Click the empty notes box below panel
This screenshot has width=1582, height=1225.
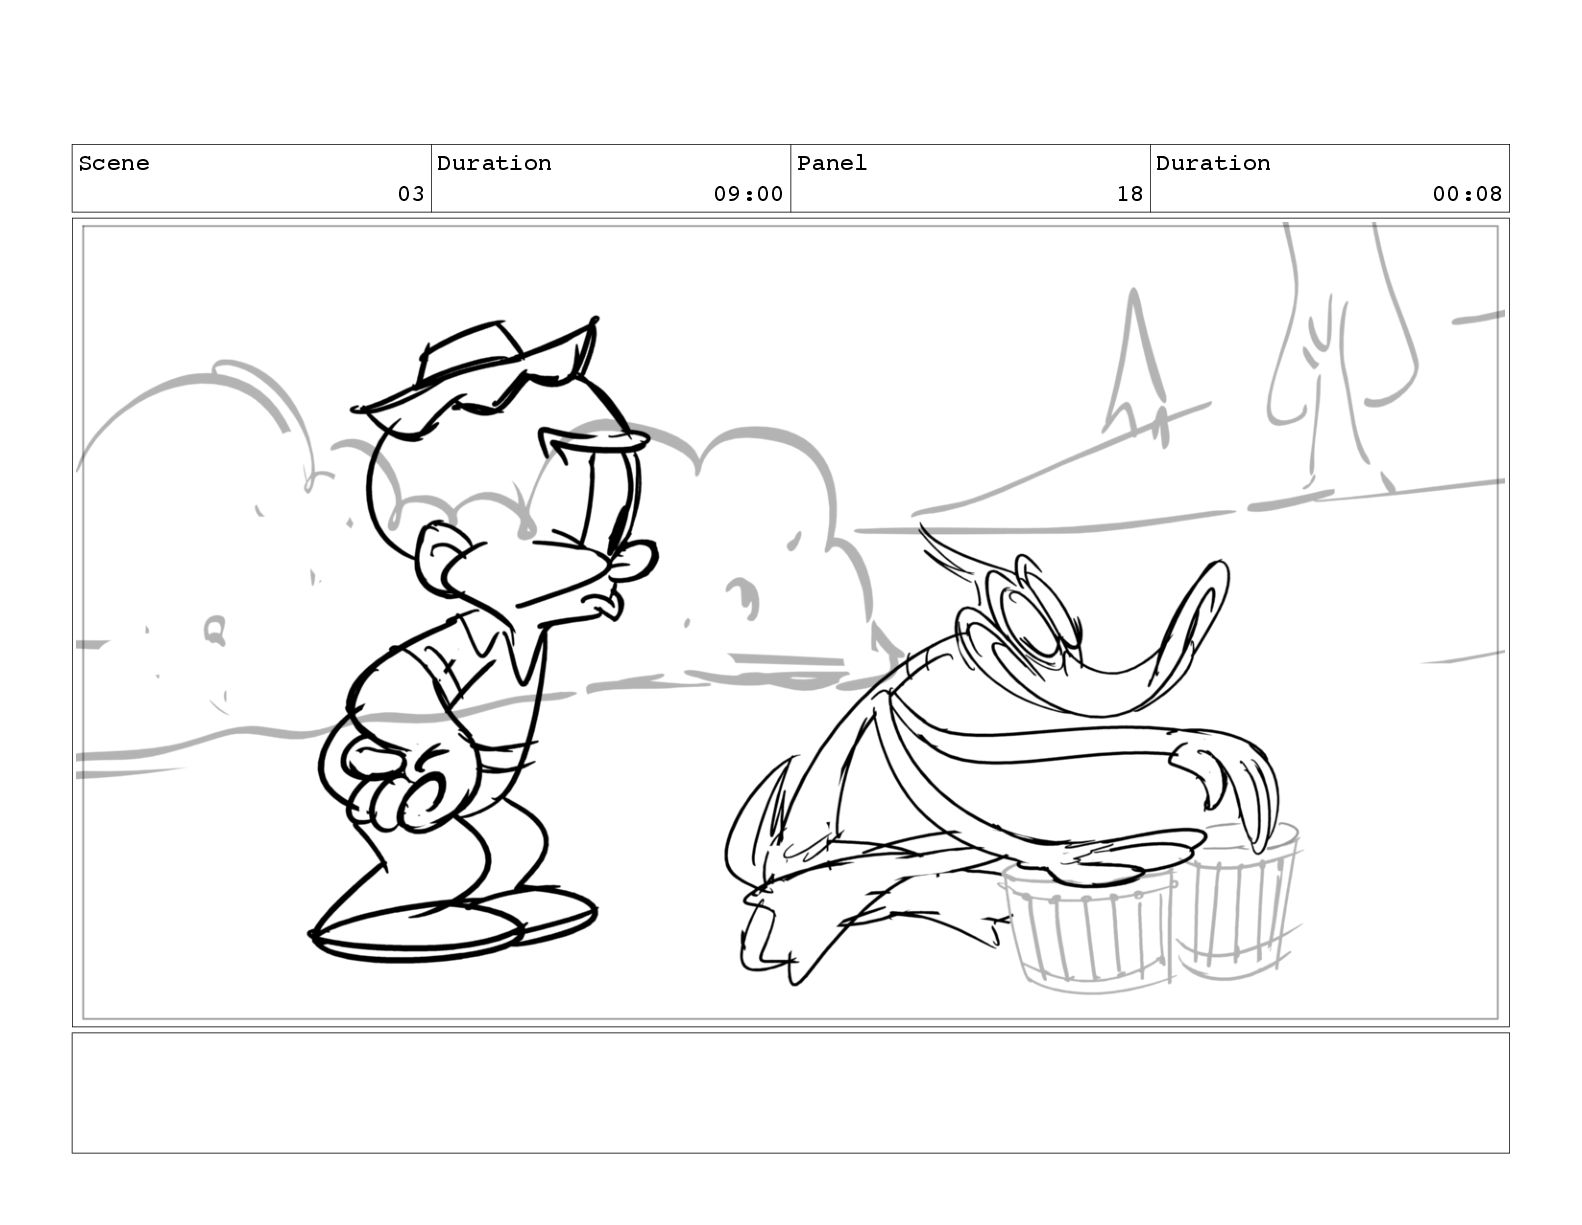pyautogui.click(x=790, y=1093)
